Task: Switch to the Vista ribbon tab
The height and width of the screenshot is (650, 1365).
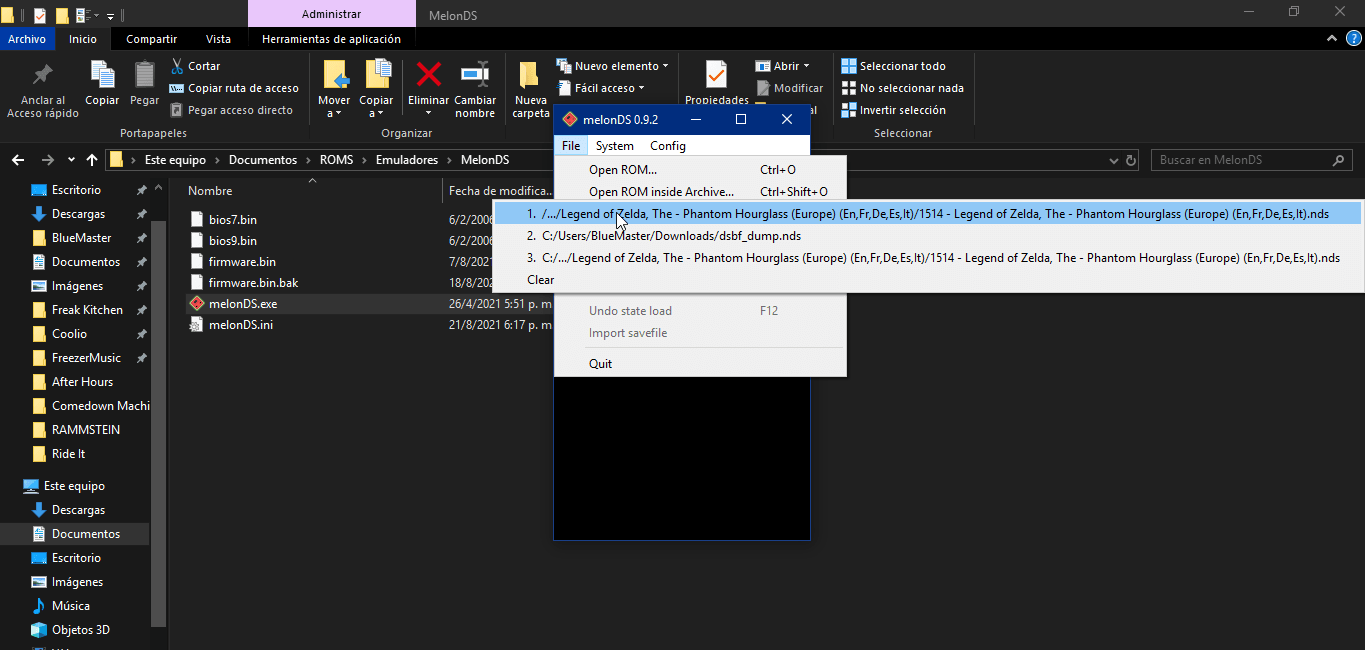Action: [x=219, y=39]
